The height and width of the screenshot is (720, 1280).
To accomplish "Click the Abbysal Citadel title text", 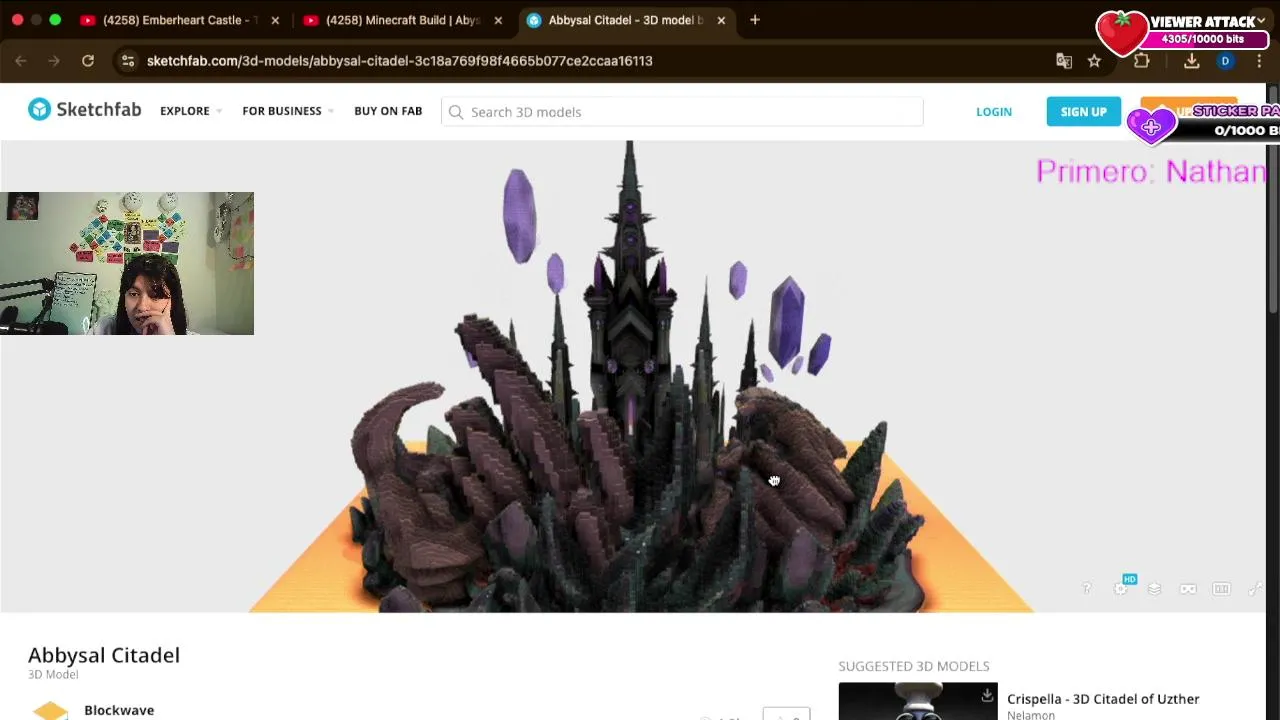I will [104, 655].
